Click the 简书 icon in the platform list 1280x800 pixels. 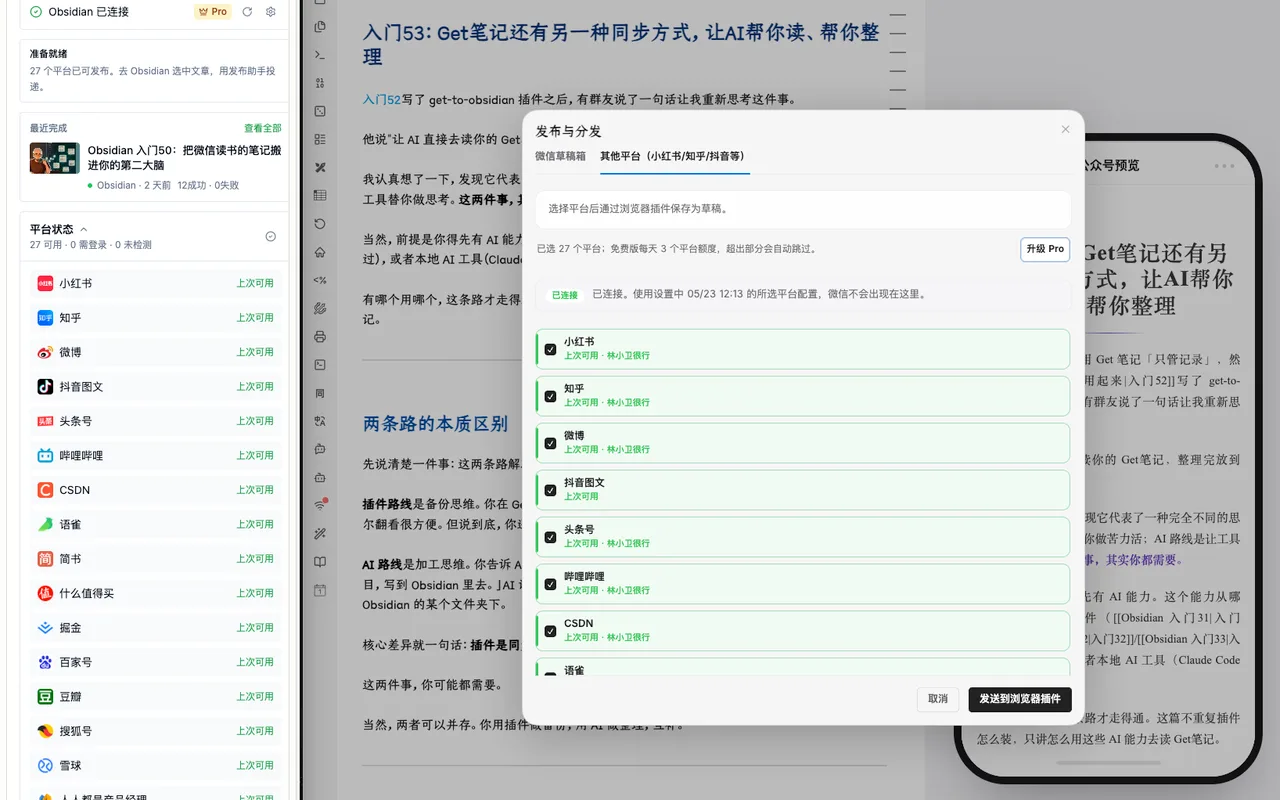point(45,559)
